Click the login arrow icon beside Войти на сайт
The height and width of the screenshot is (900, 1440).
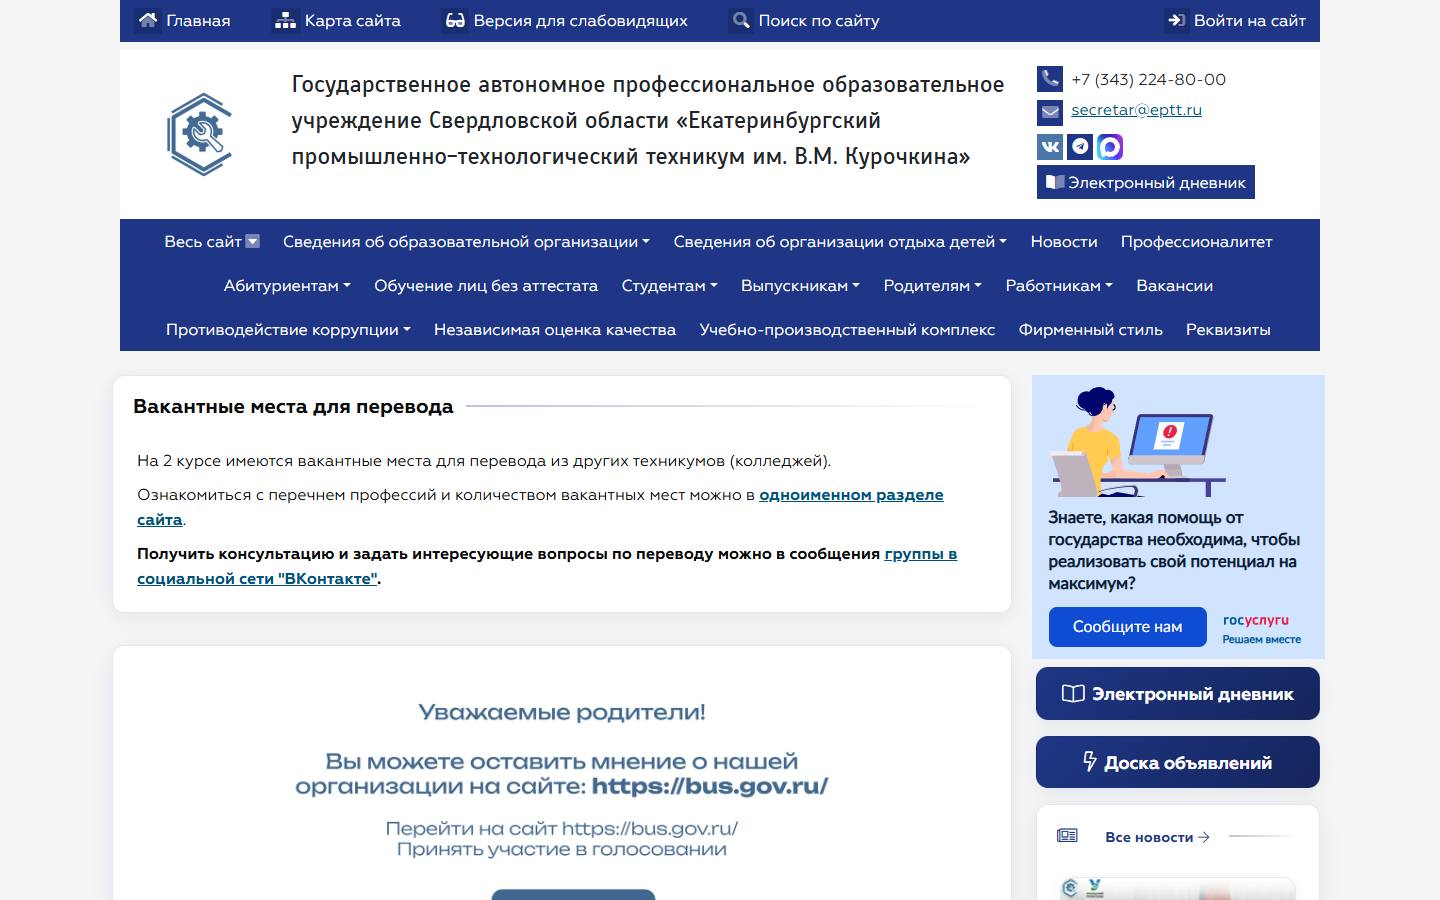(x=1177, y=20)
